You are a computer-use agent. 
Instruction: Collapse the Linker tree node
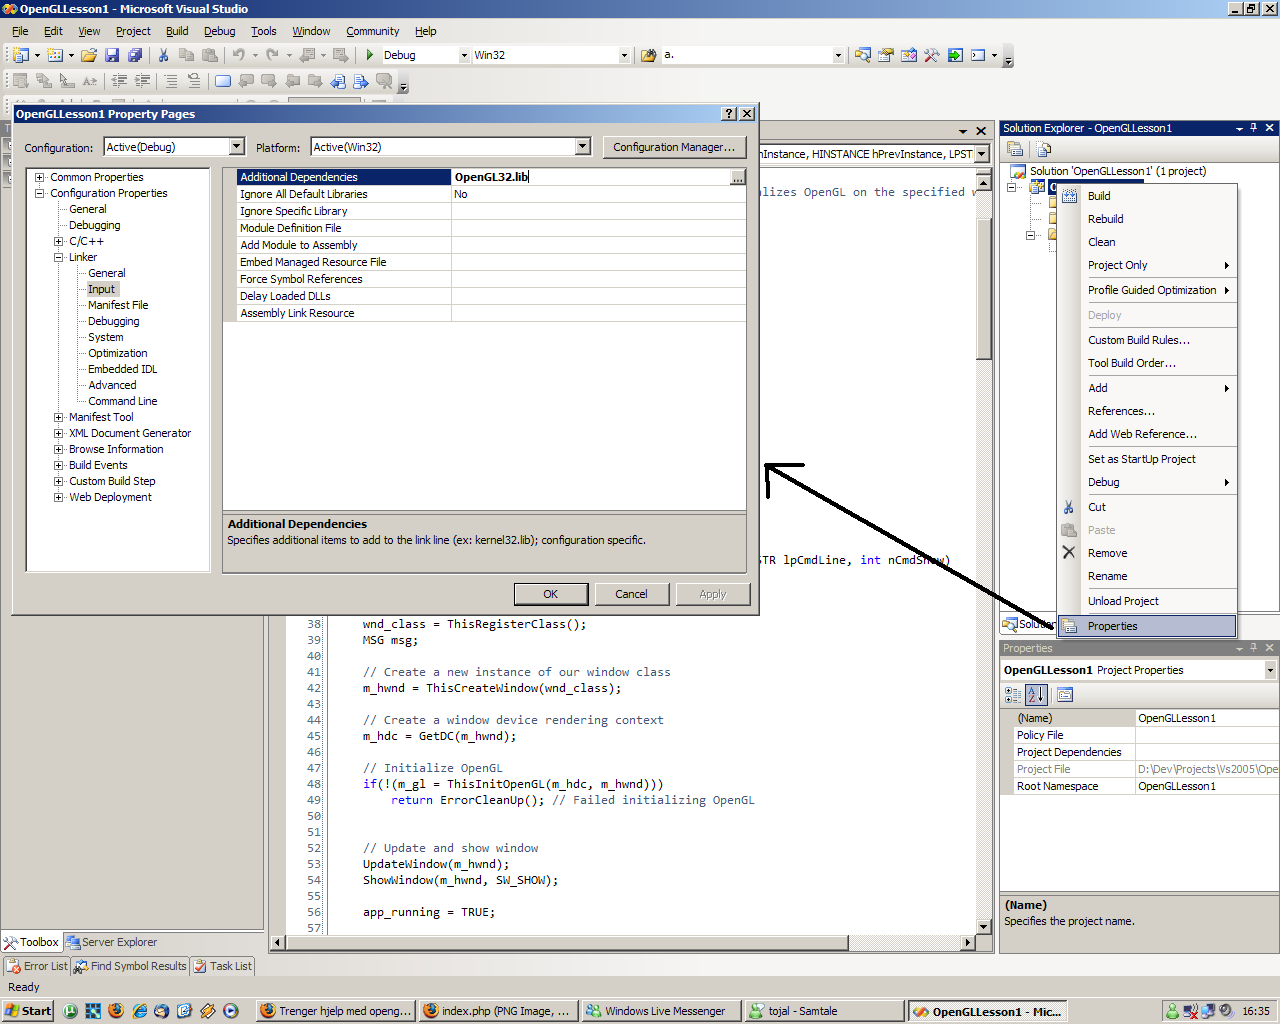[59, 257]
